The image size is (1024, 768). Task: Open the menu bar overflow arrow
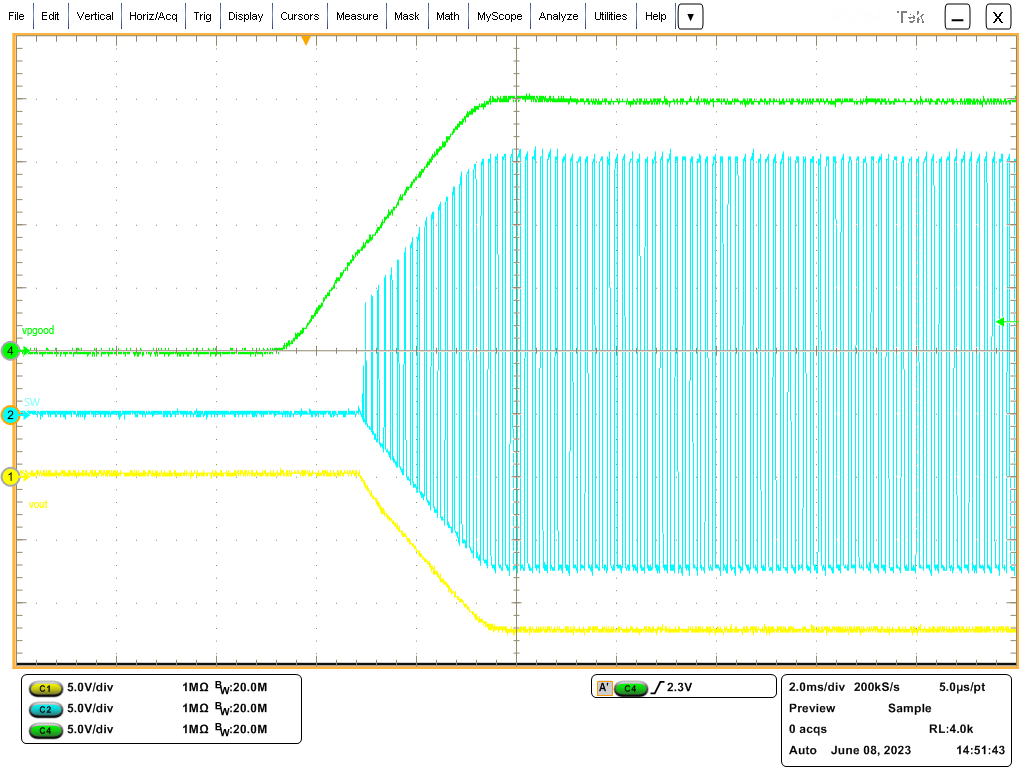[x=690, y=16]
